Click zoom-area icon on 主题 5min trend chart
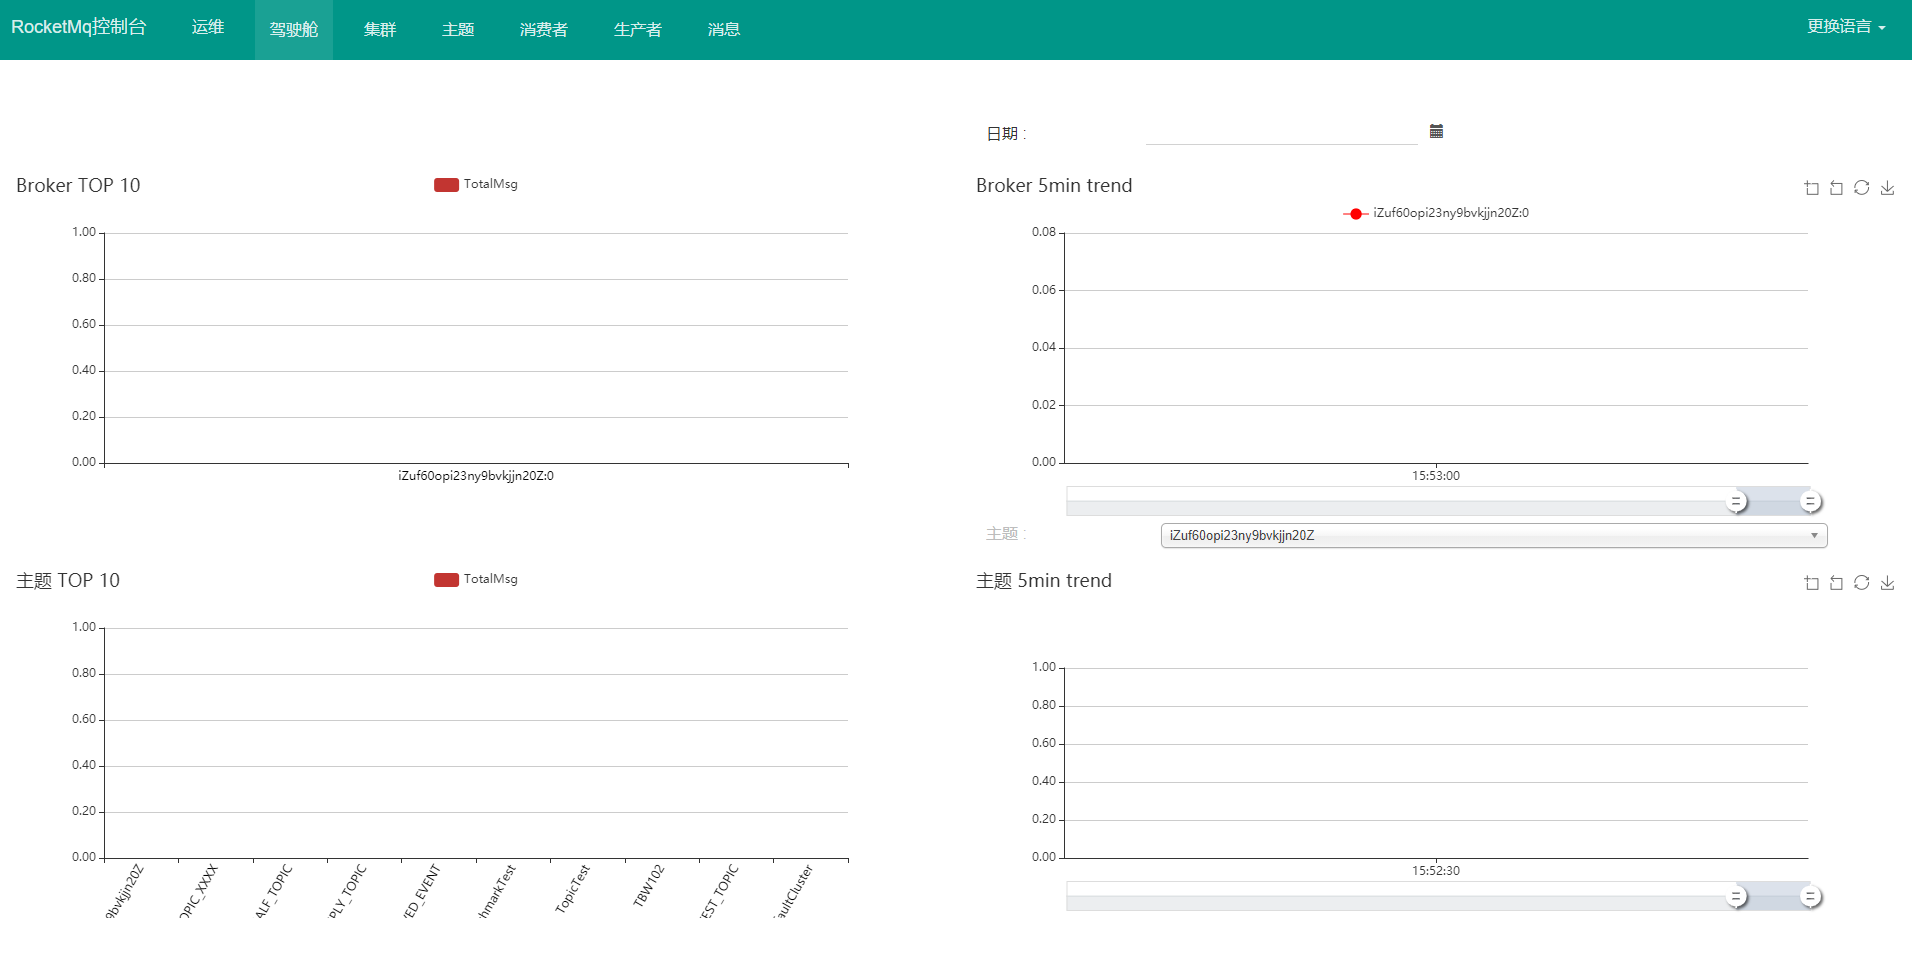This screenshot has width=1912, height=961. (1811, 583)
